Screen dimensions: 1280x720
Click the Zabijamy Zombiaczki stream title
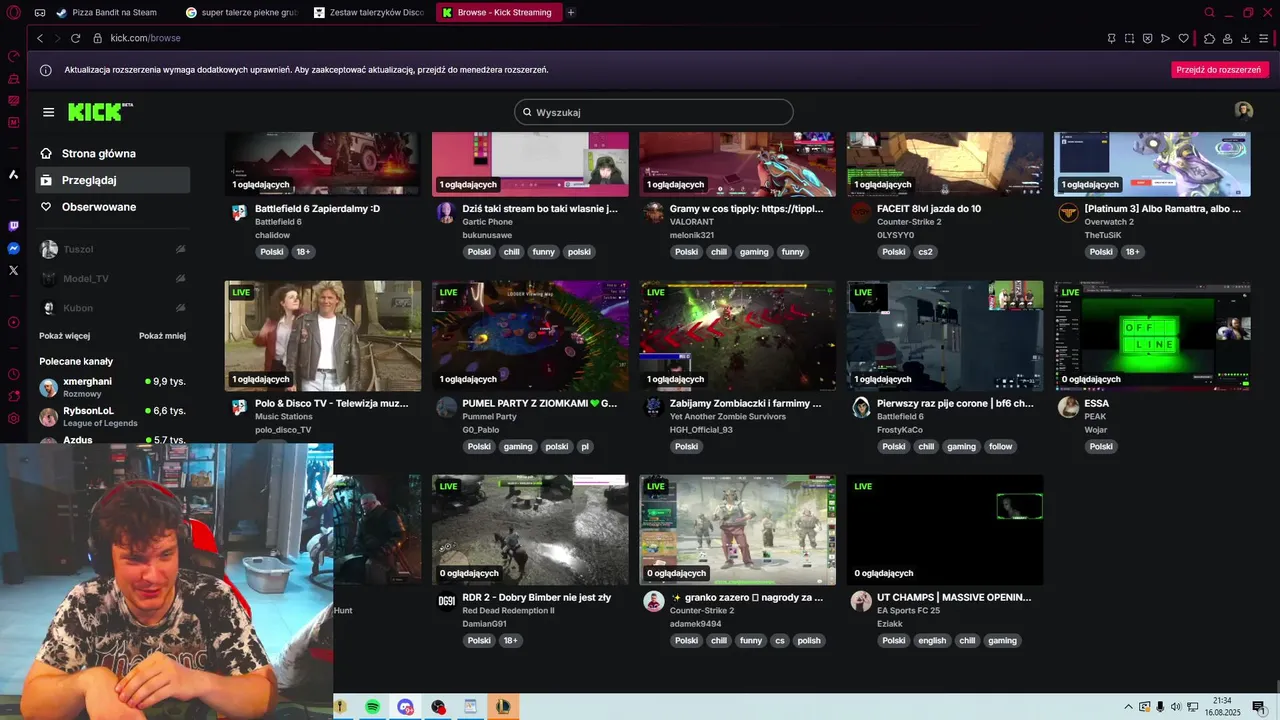pos(745,404)
